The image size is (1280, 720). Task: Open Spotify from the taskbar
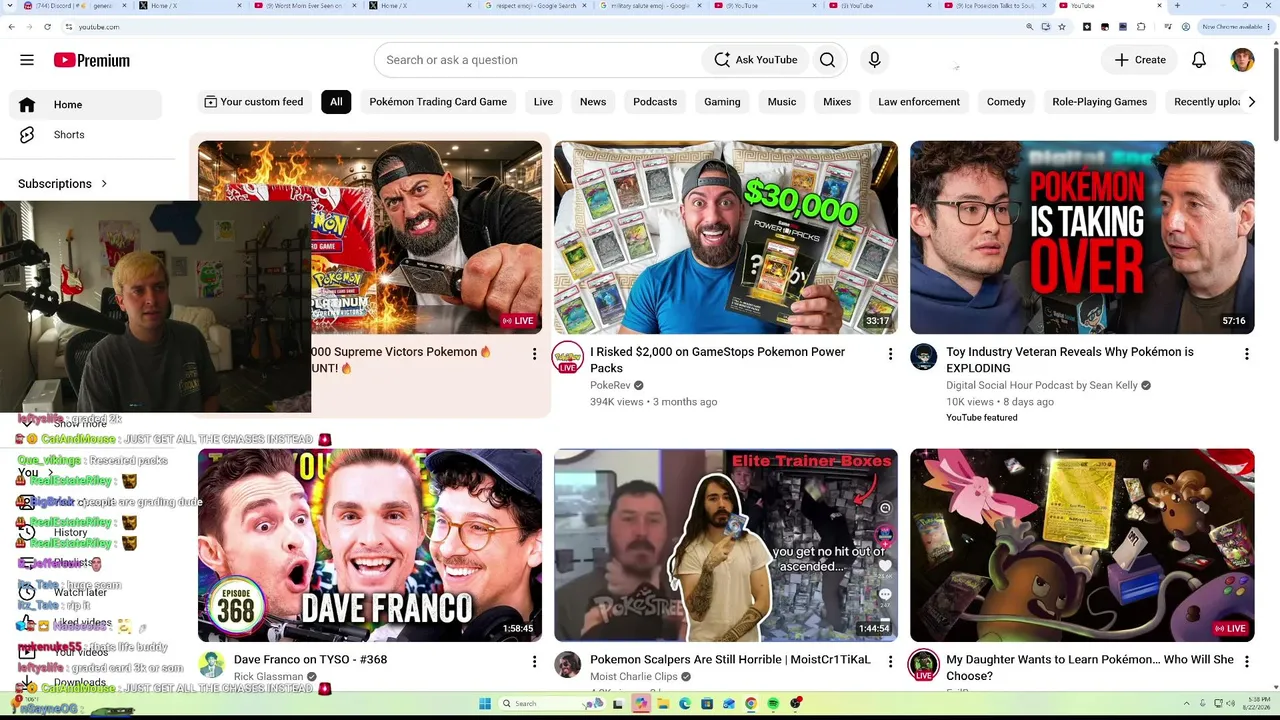pyautogui.click(x=774, y=704)
